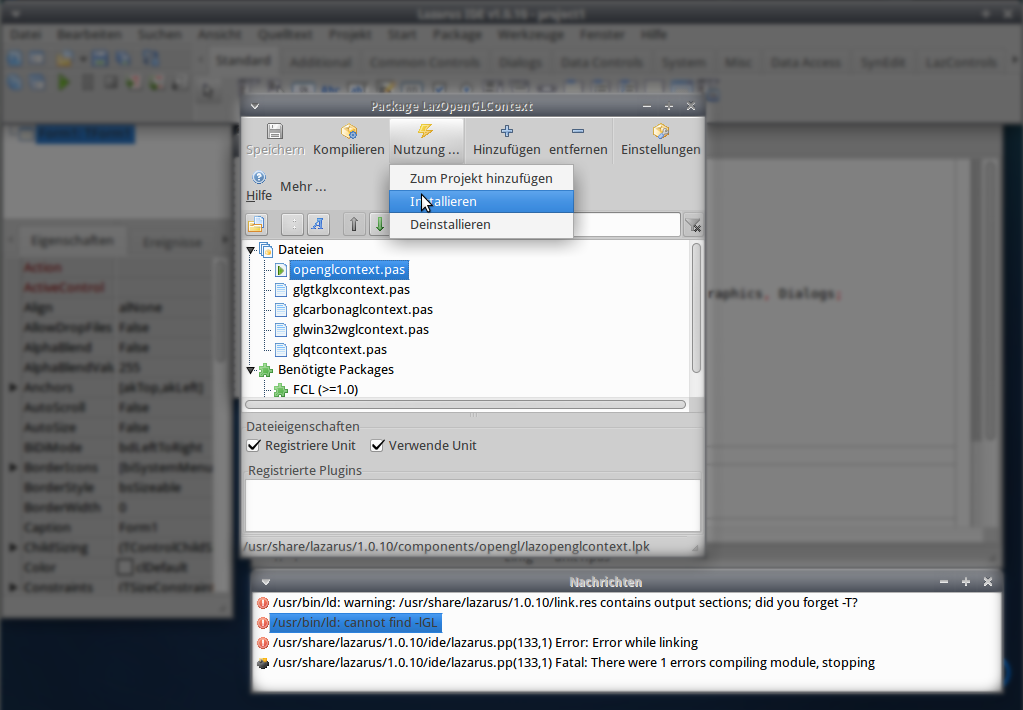The width and height of the screenshot is (1023, 710).
Task: Click the Registrierte Plugins list box
Action: [473, 506]
